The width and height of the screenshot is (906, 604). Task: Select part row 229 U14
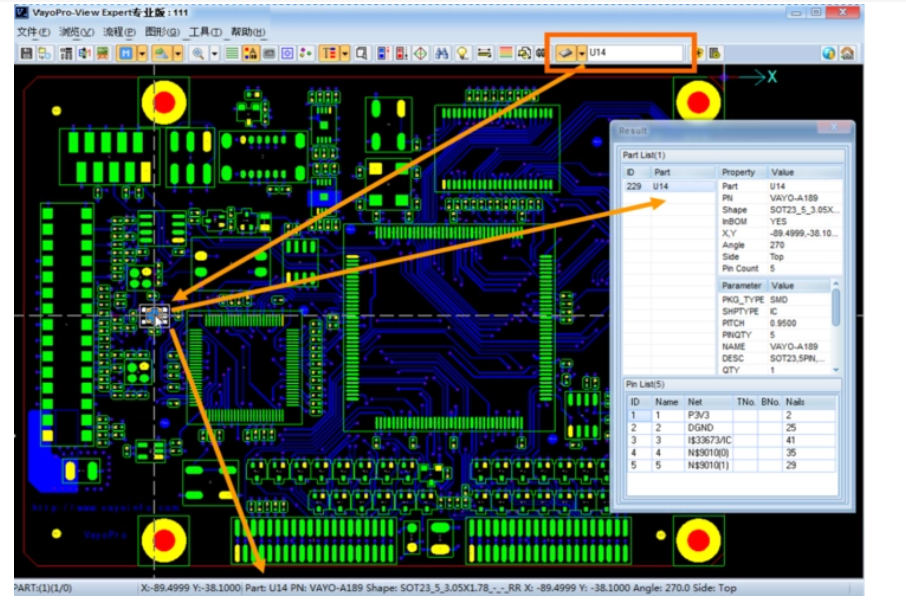click(x=669, y=186)
